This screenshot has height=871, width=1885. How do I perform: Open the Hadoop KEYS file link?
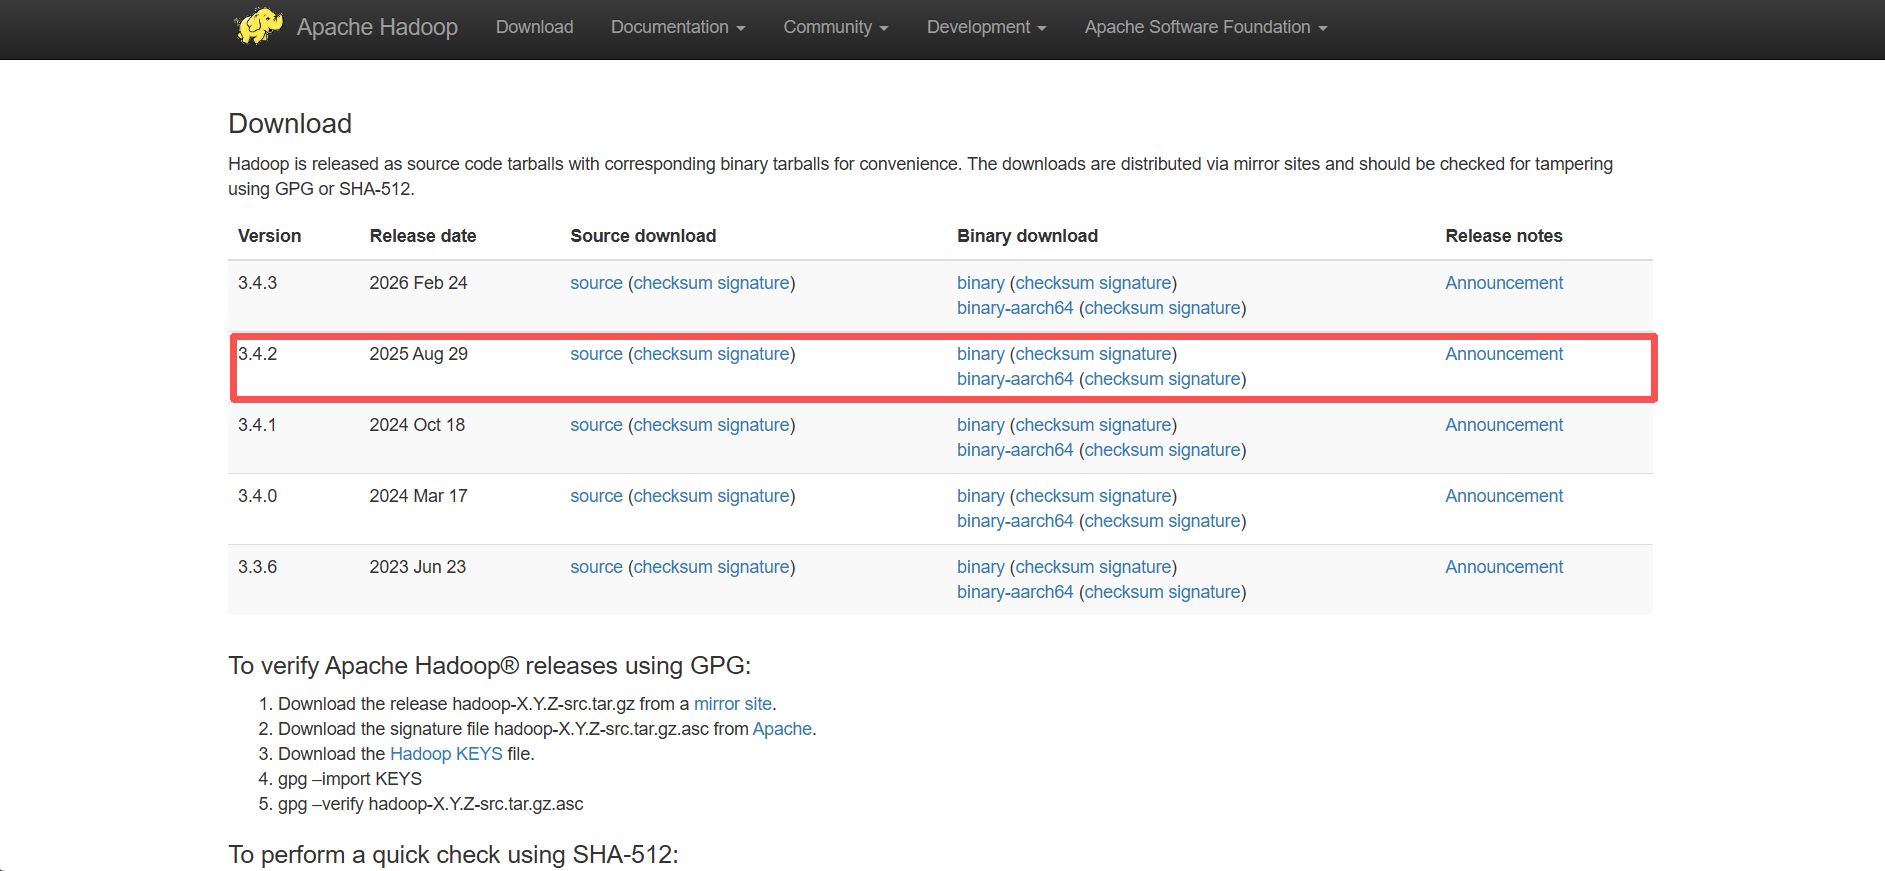point(446,754)
